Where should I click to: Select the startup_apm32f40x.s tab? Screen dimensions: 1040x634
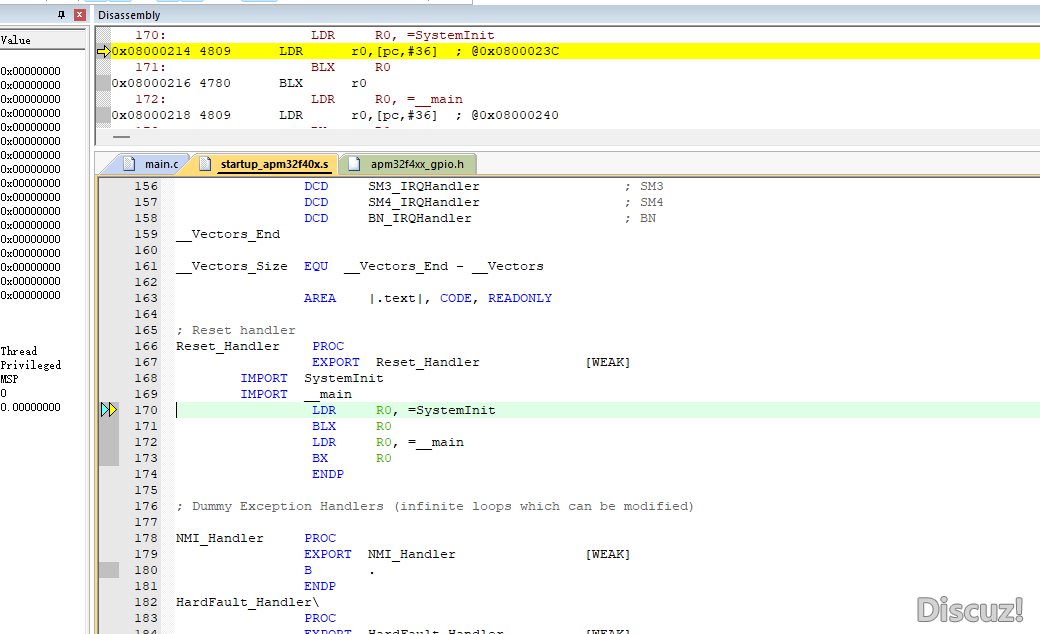coord(274,164)
